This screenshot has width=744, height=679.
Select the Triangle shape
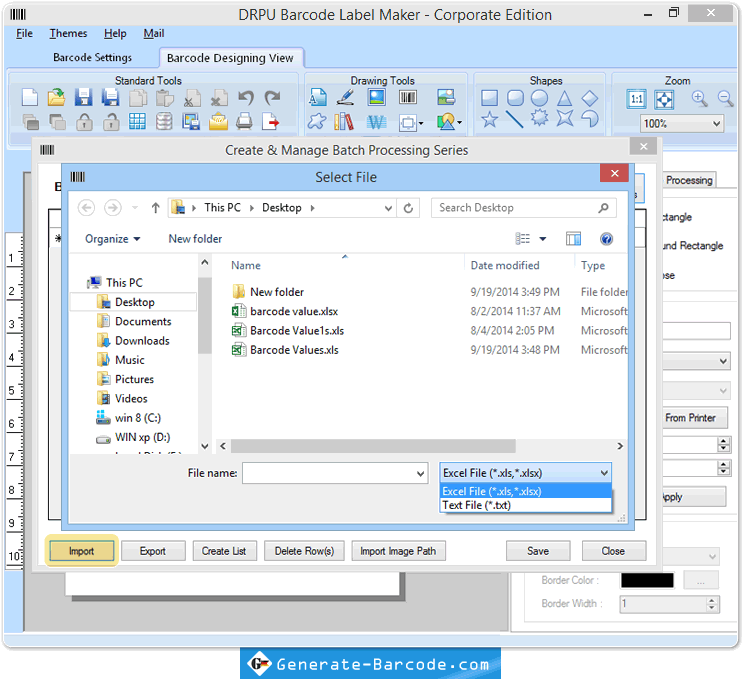[x=564, y=98]
